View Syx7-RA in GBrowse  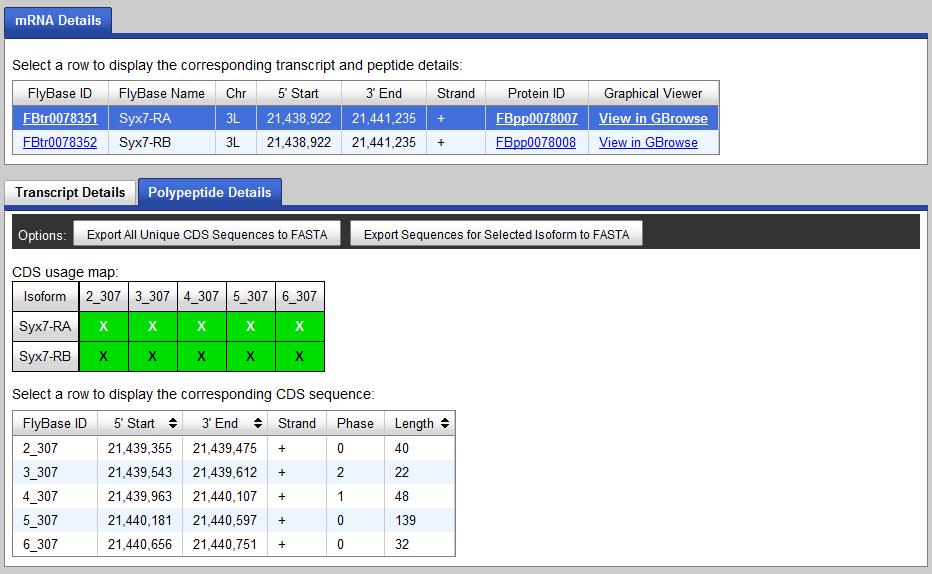tap(653, 118)
